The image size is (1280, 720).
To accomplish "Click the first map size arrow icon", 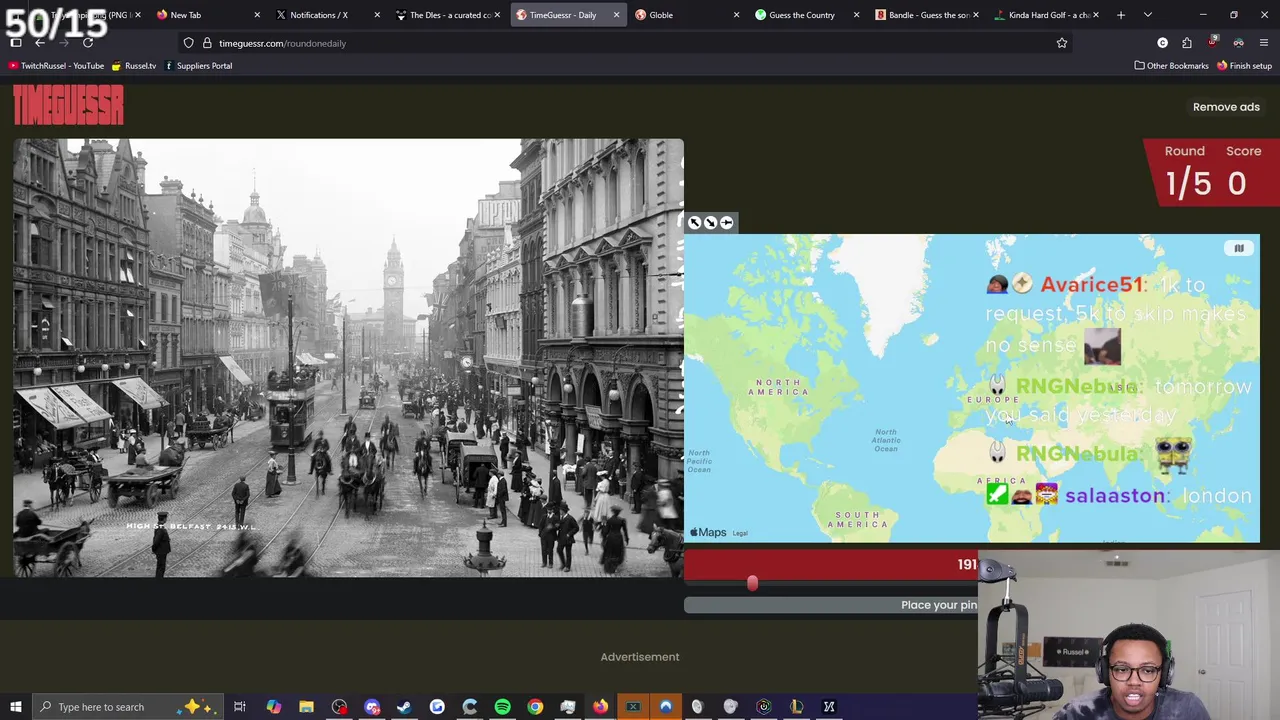I will pos(695,223).
